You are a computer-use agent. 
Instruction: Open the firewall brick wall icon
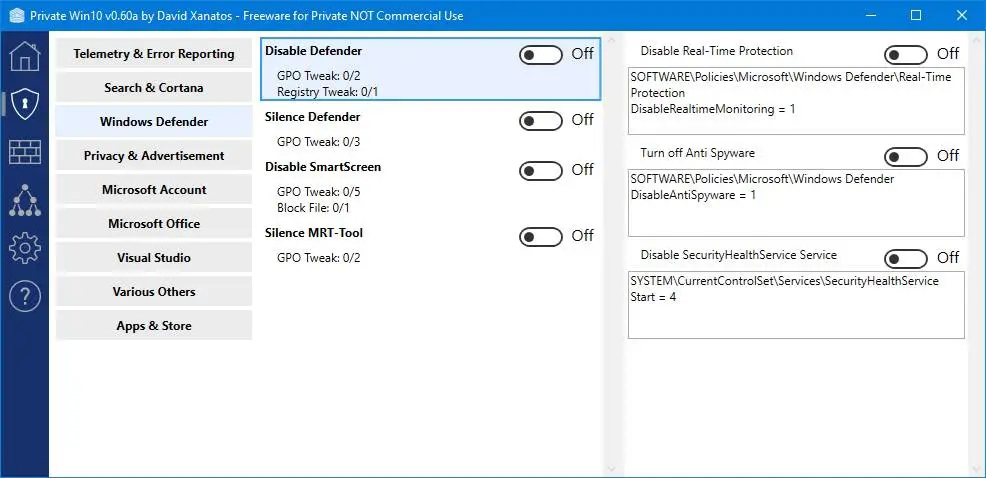click(x=24, y=151)
